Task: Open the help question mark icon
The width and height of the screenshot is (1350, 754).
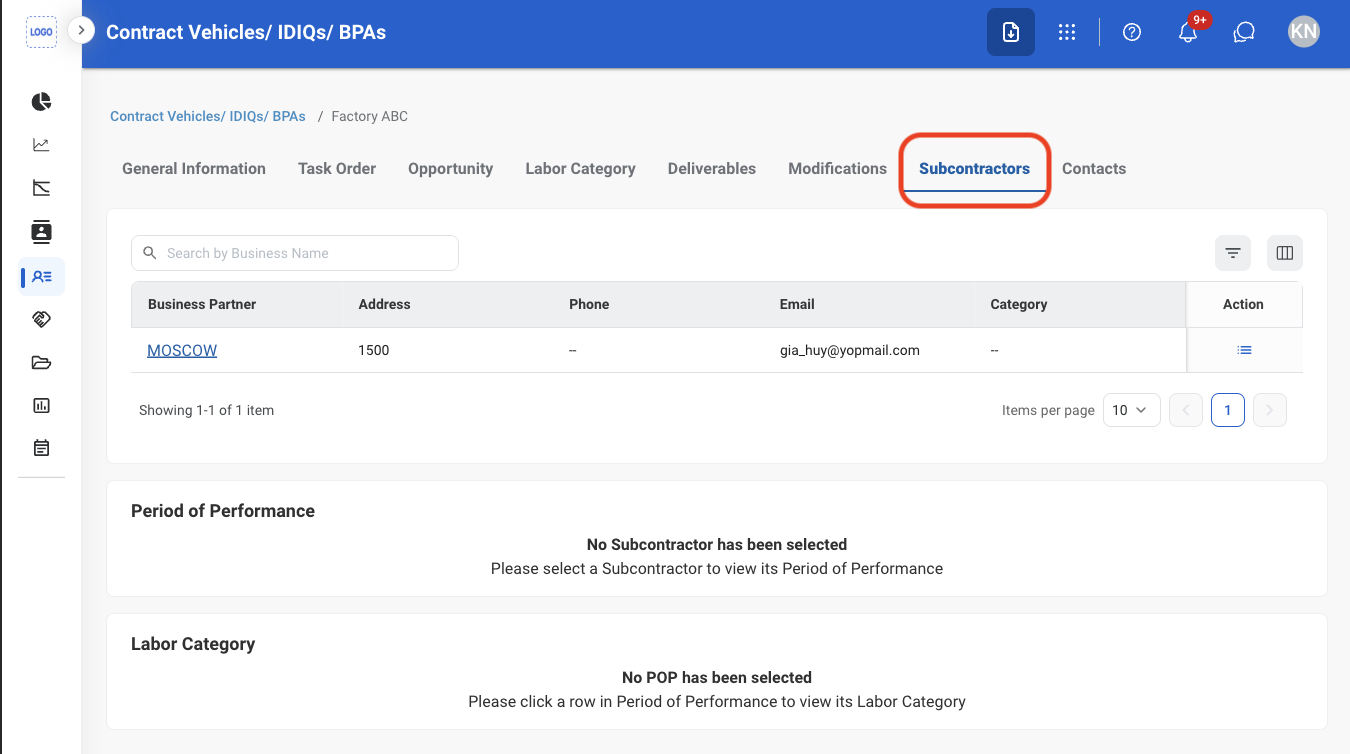Action: [x=1132, y=32]
